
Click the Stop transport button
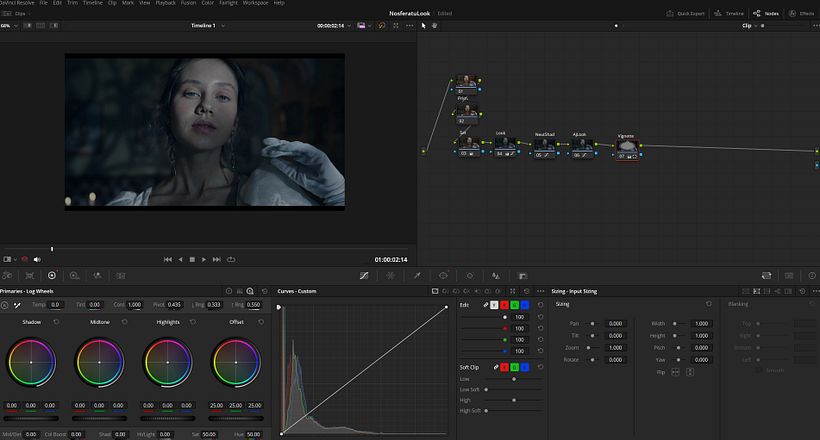[x=192, y=259]
